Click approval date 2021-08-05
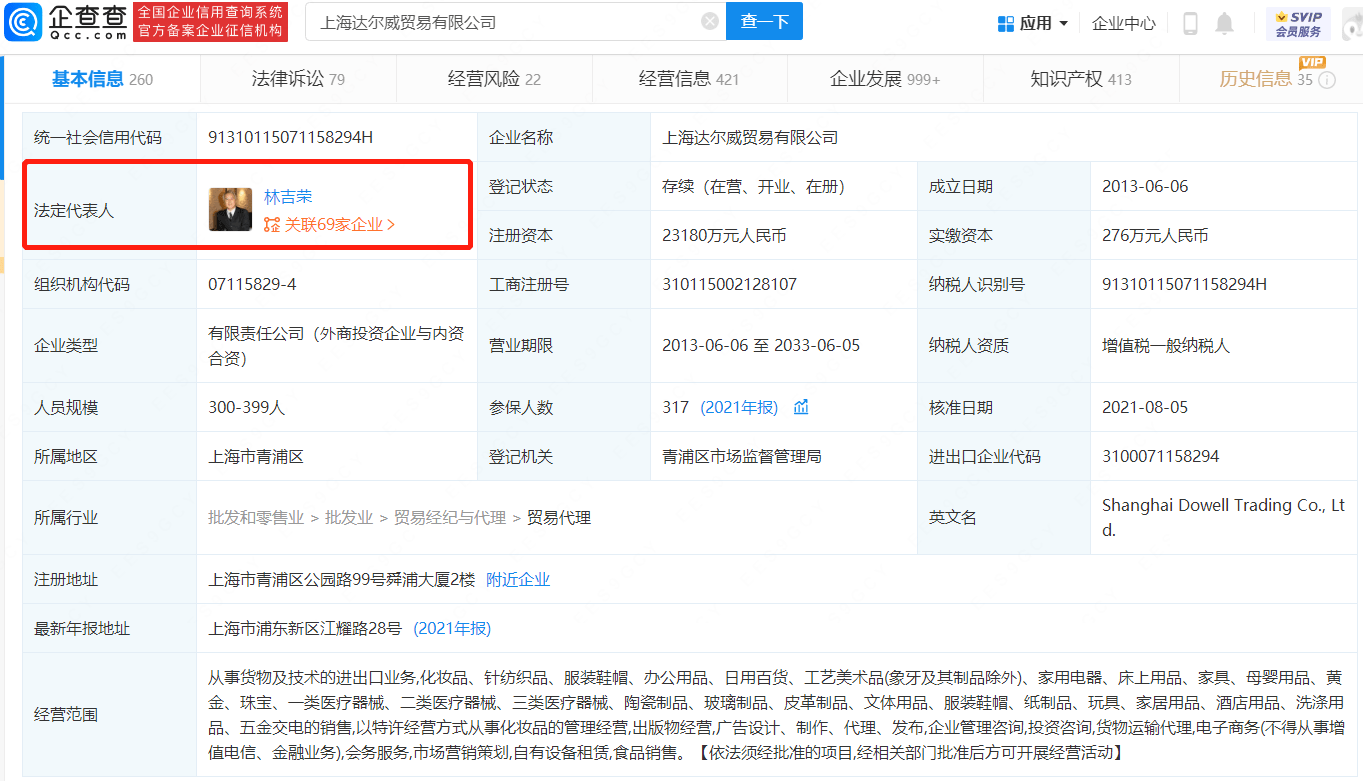The width and height of the screenshot is (1363, 781). 1145,407
